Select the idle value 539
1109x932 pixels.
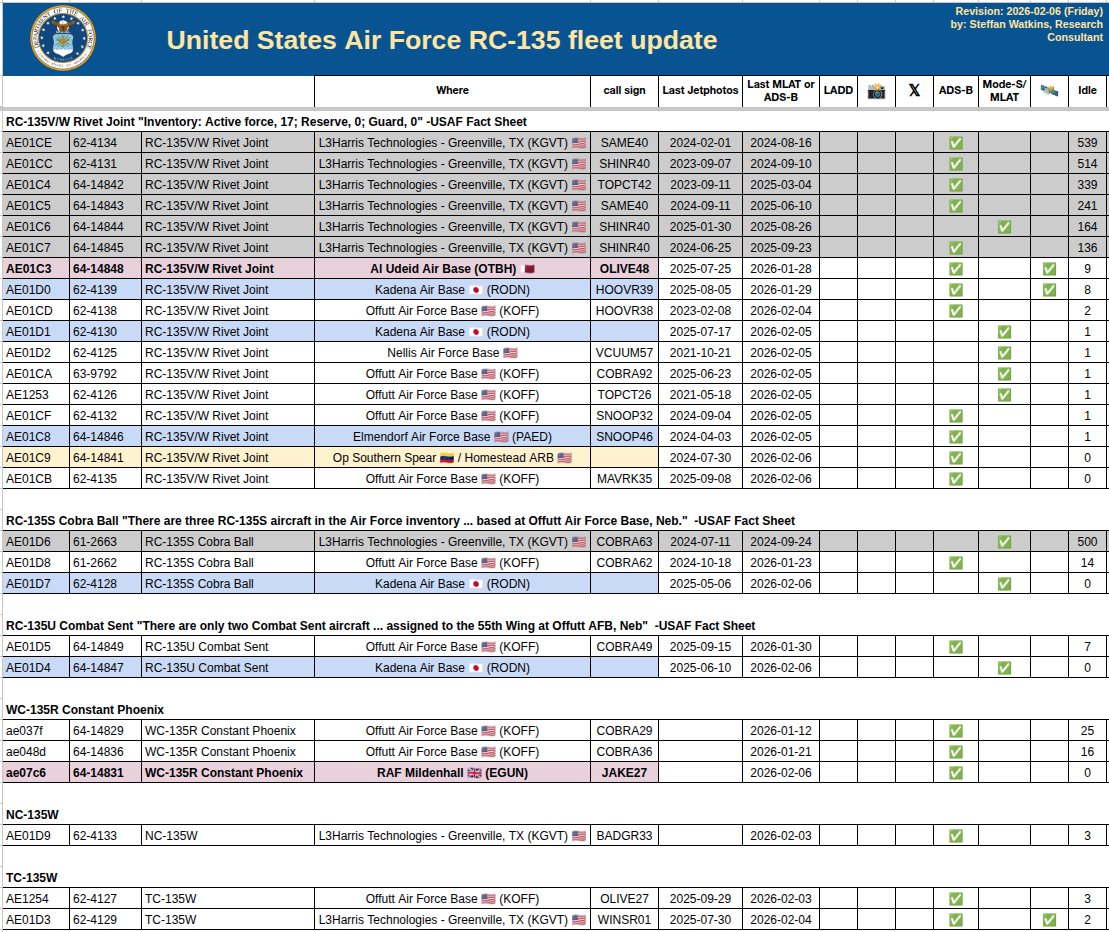coord(1087,143)
